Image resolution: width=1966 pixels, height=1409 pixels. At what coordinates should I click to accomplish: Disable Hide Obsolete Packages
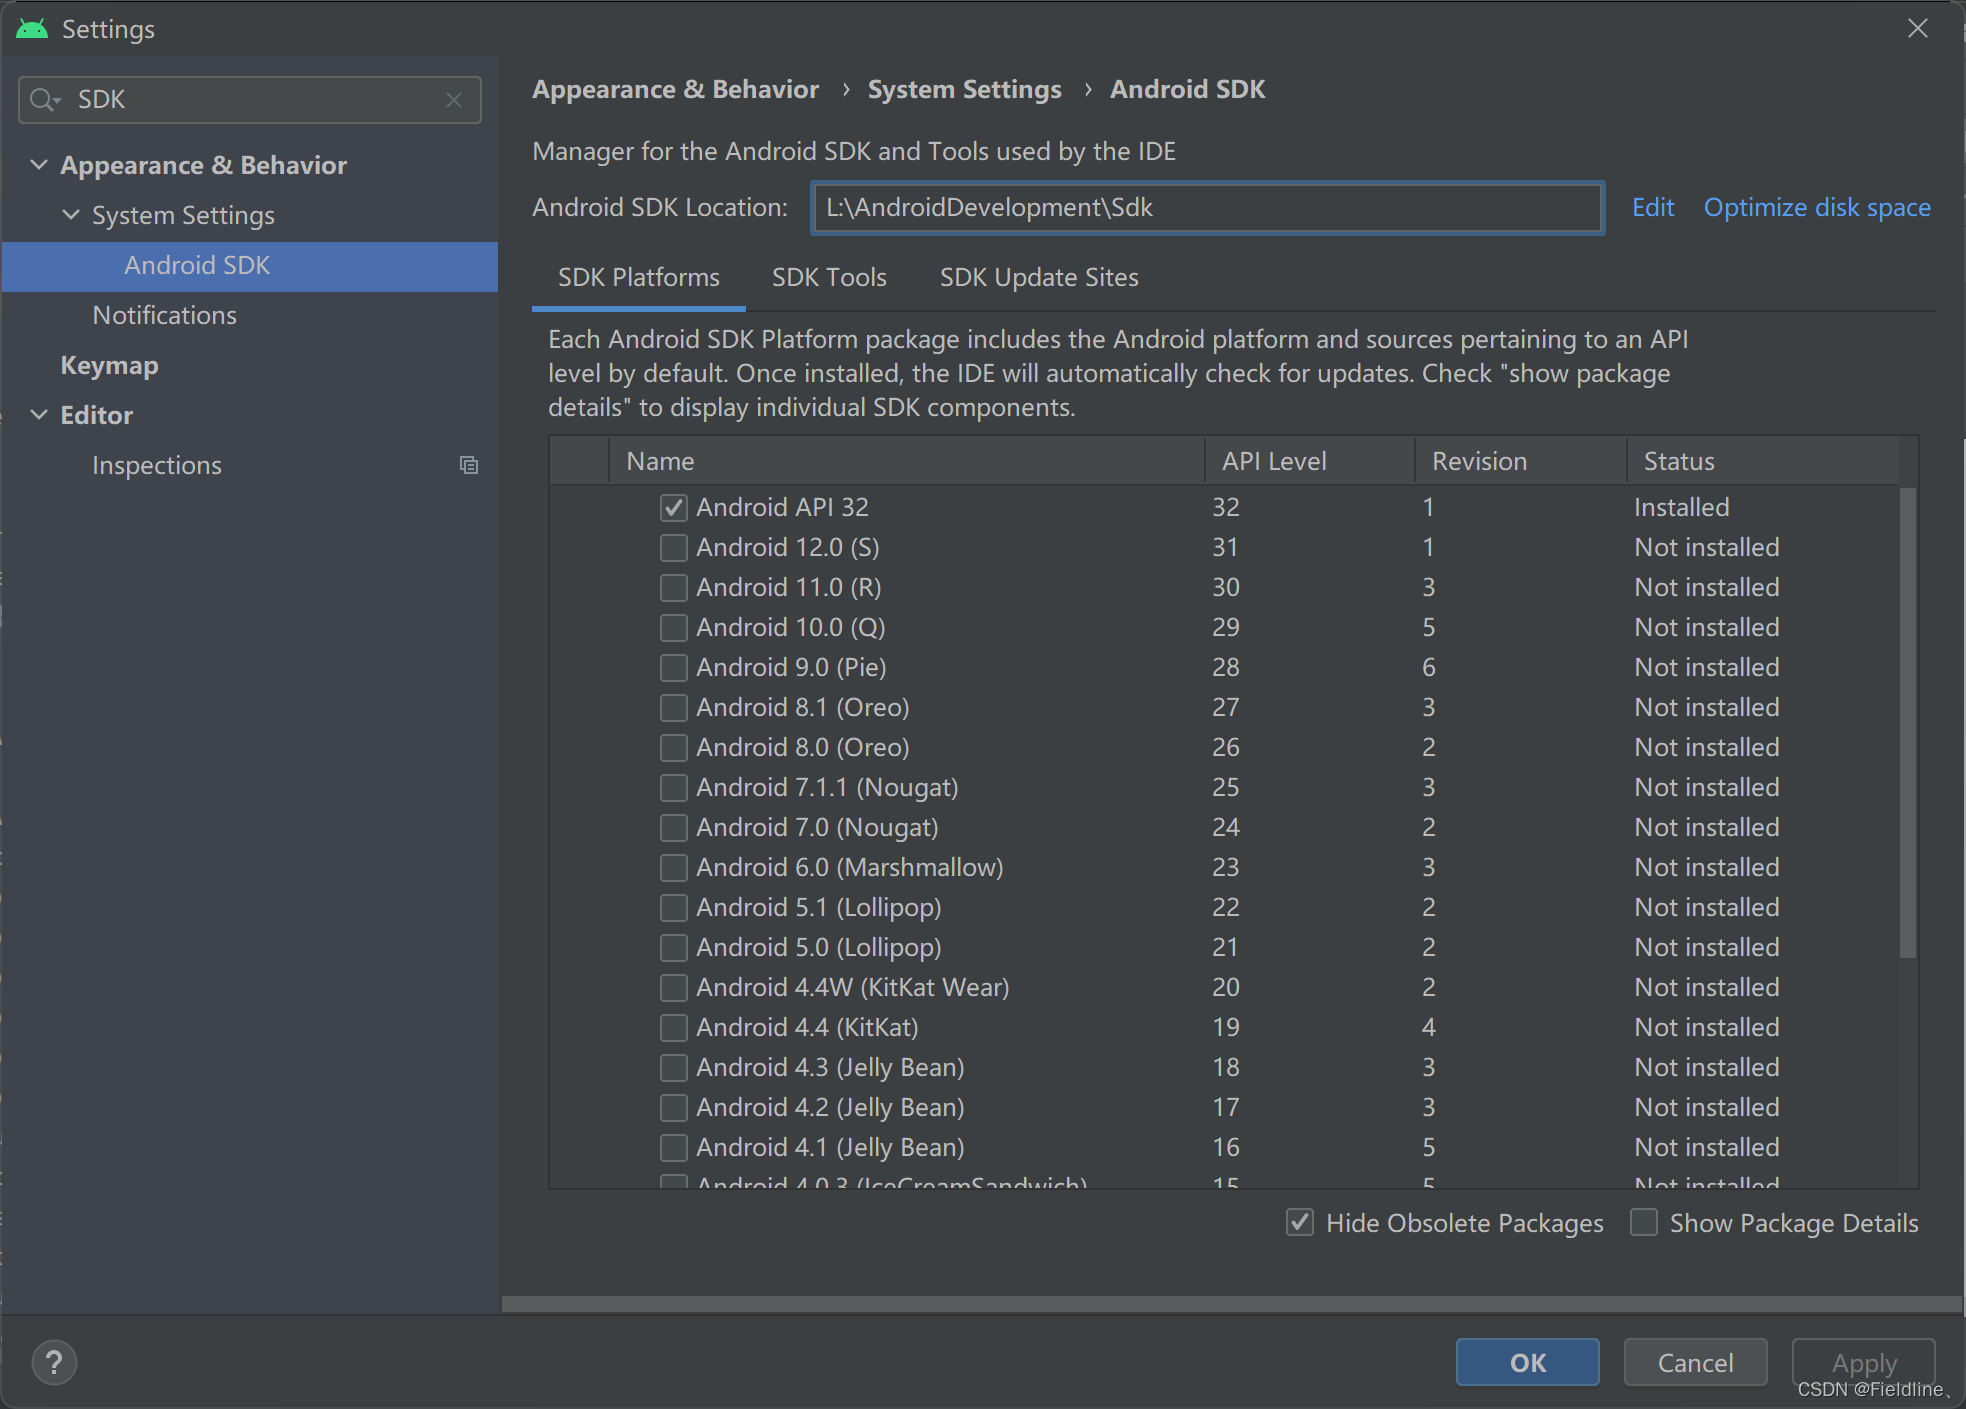click(x=1300, y=1222)
